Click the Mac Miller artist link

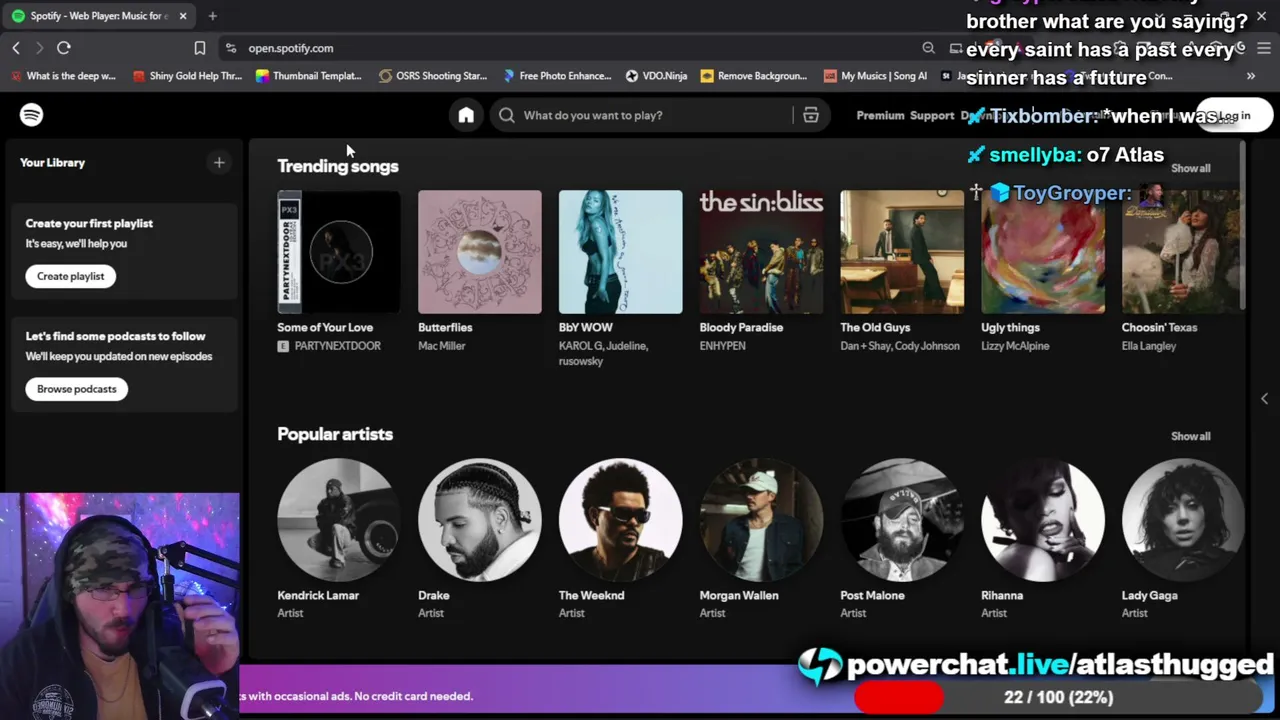(442, 346)
